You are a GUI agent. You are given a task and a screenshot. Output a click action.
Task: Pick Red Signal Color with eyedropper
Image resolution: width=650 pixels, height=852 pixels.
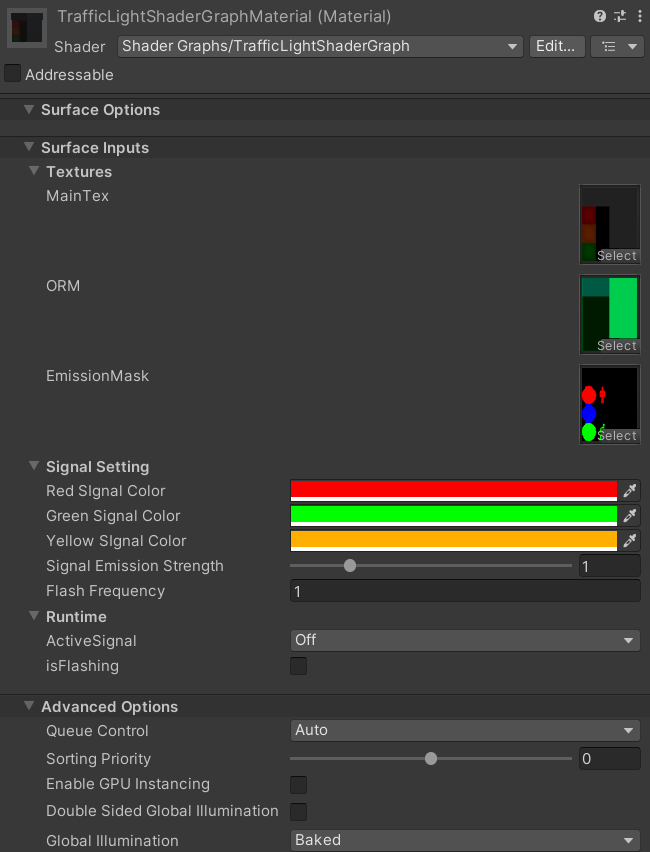pos(629,491)
